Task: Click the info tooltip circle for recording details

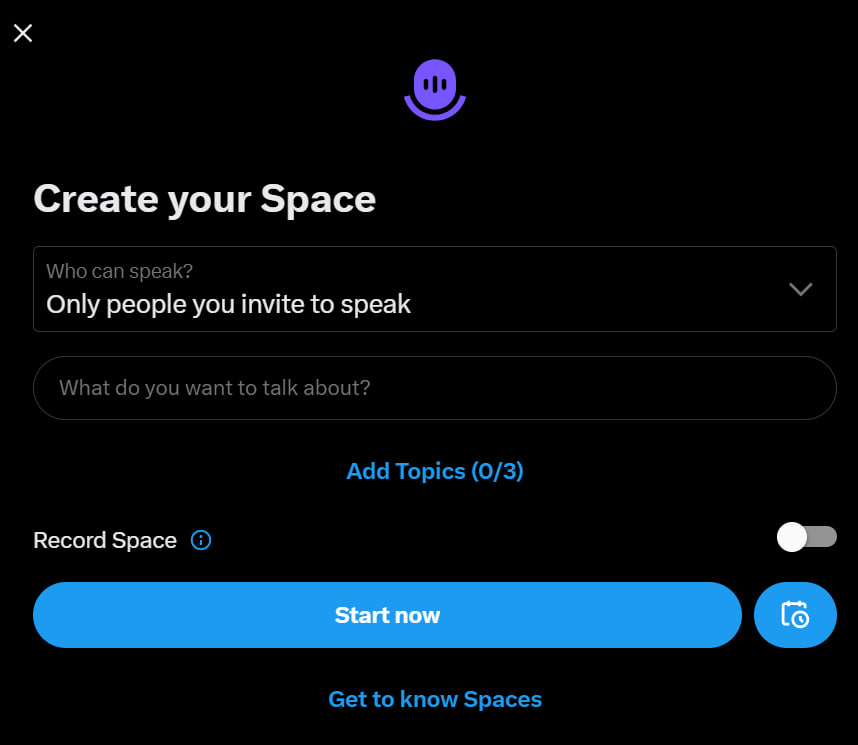Action: 201,540
